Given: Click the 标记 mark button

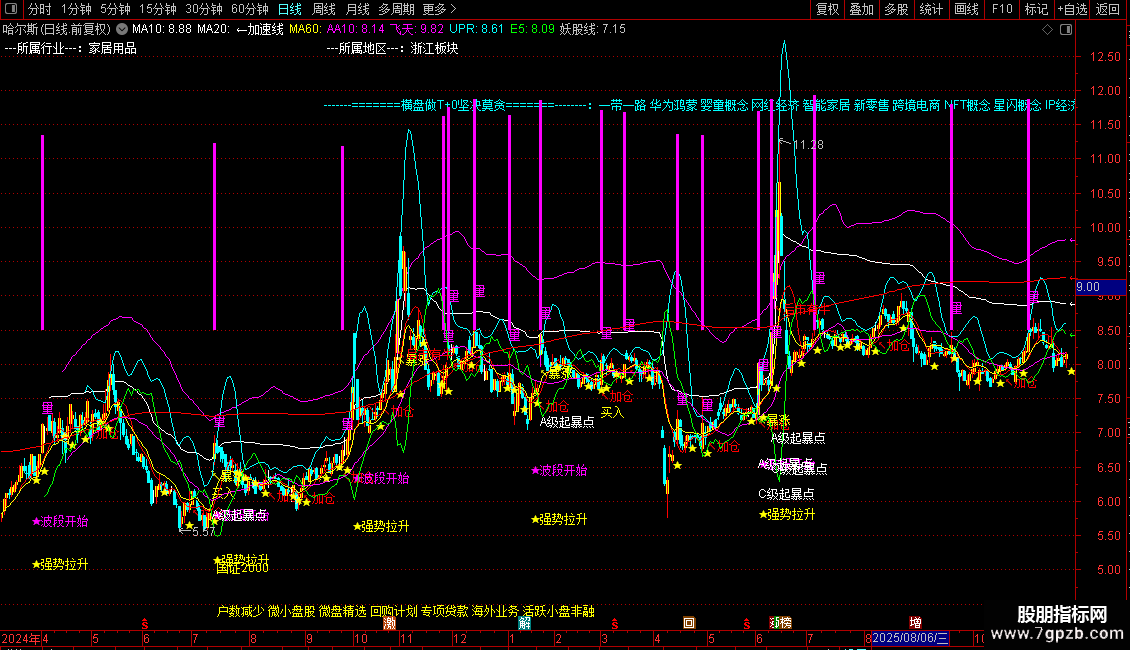Looking at the screenshot, I should click(1036, 9).
